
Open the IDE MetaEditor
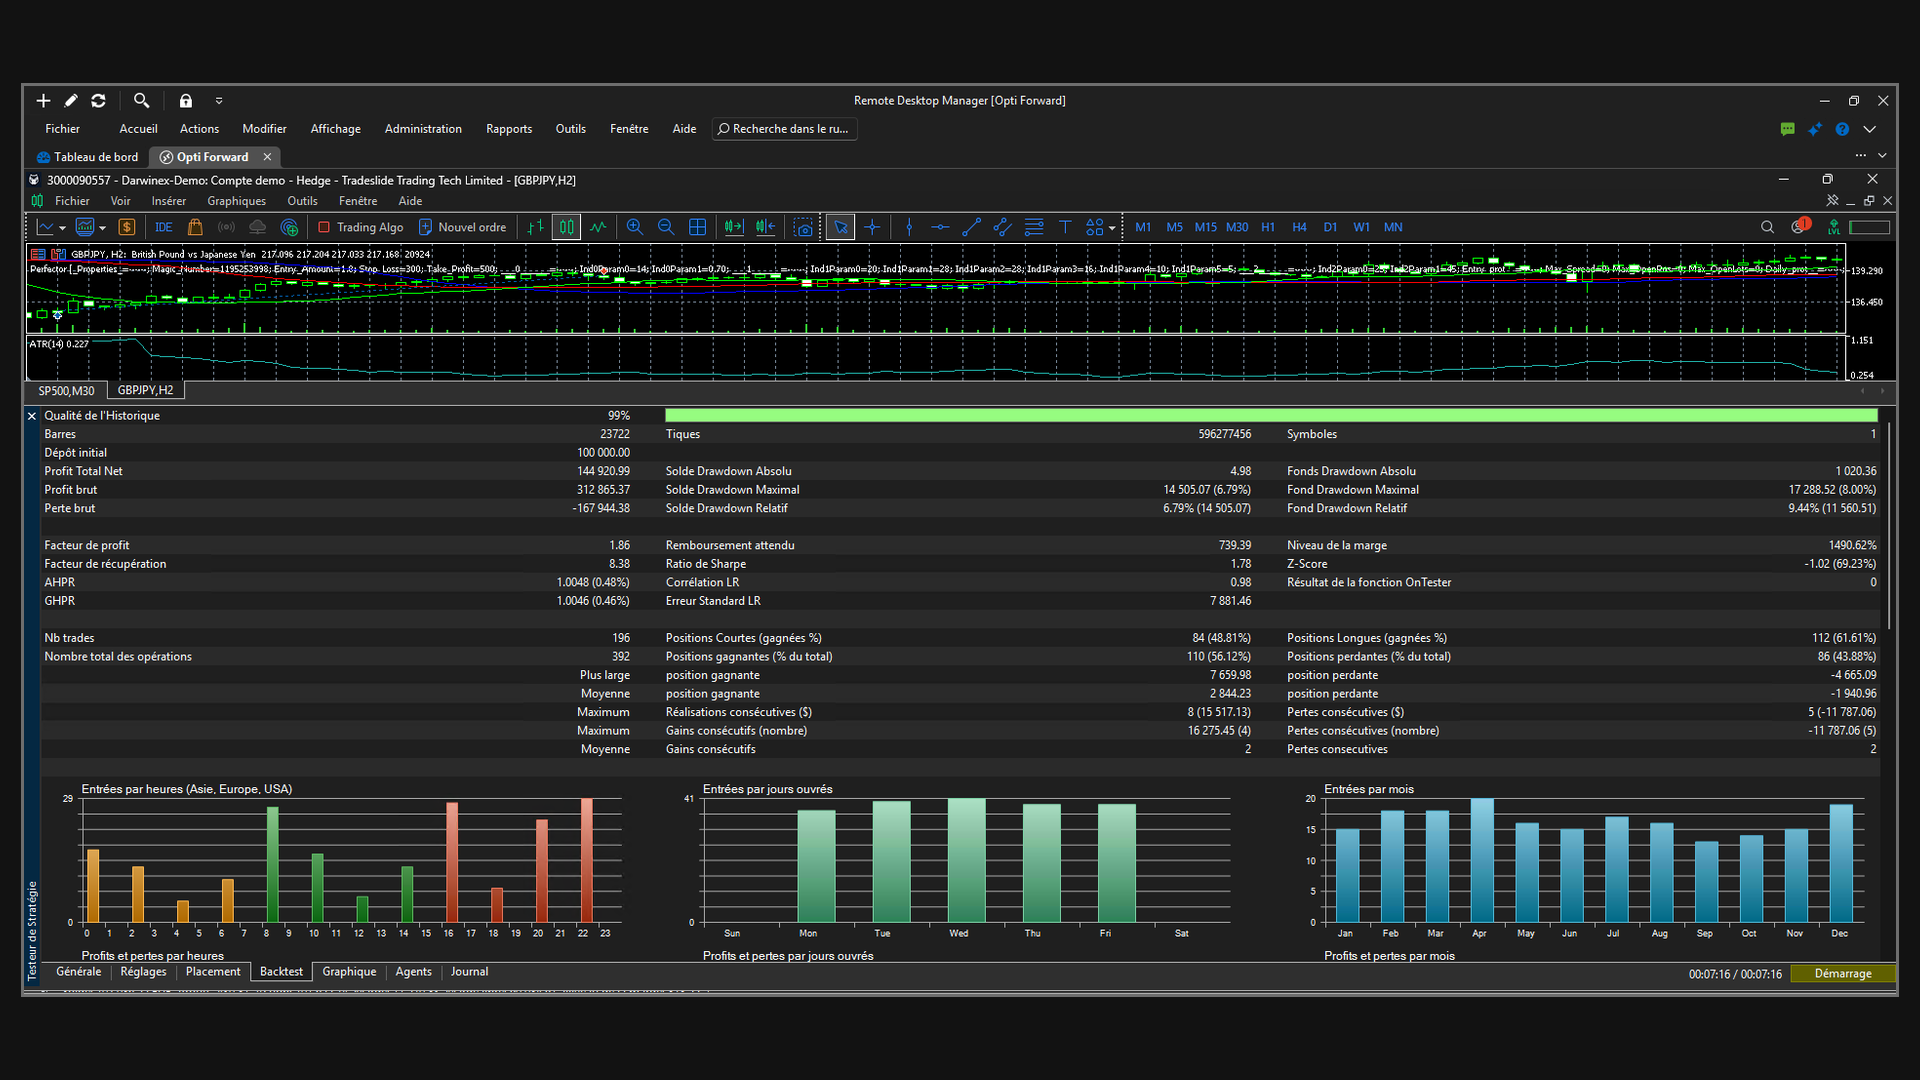164,227
